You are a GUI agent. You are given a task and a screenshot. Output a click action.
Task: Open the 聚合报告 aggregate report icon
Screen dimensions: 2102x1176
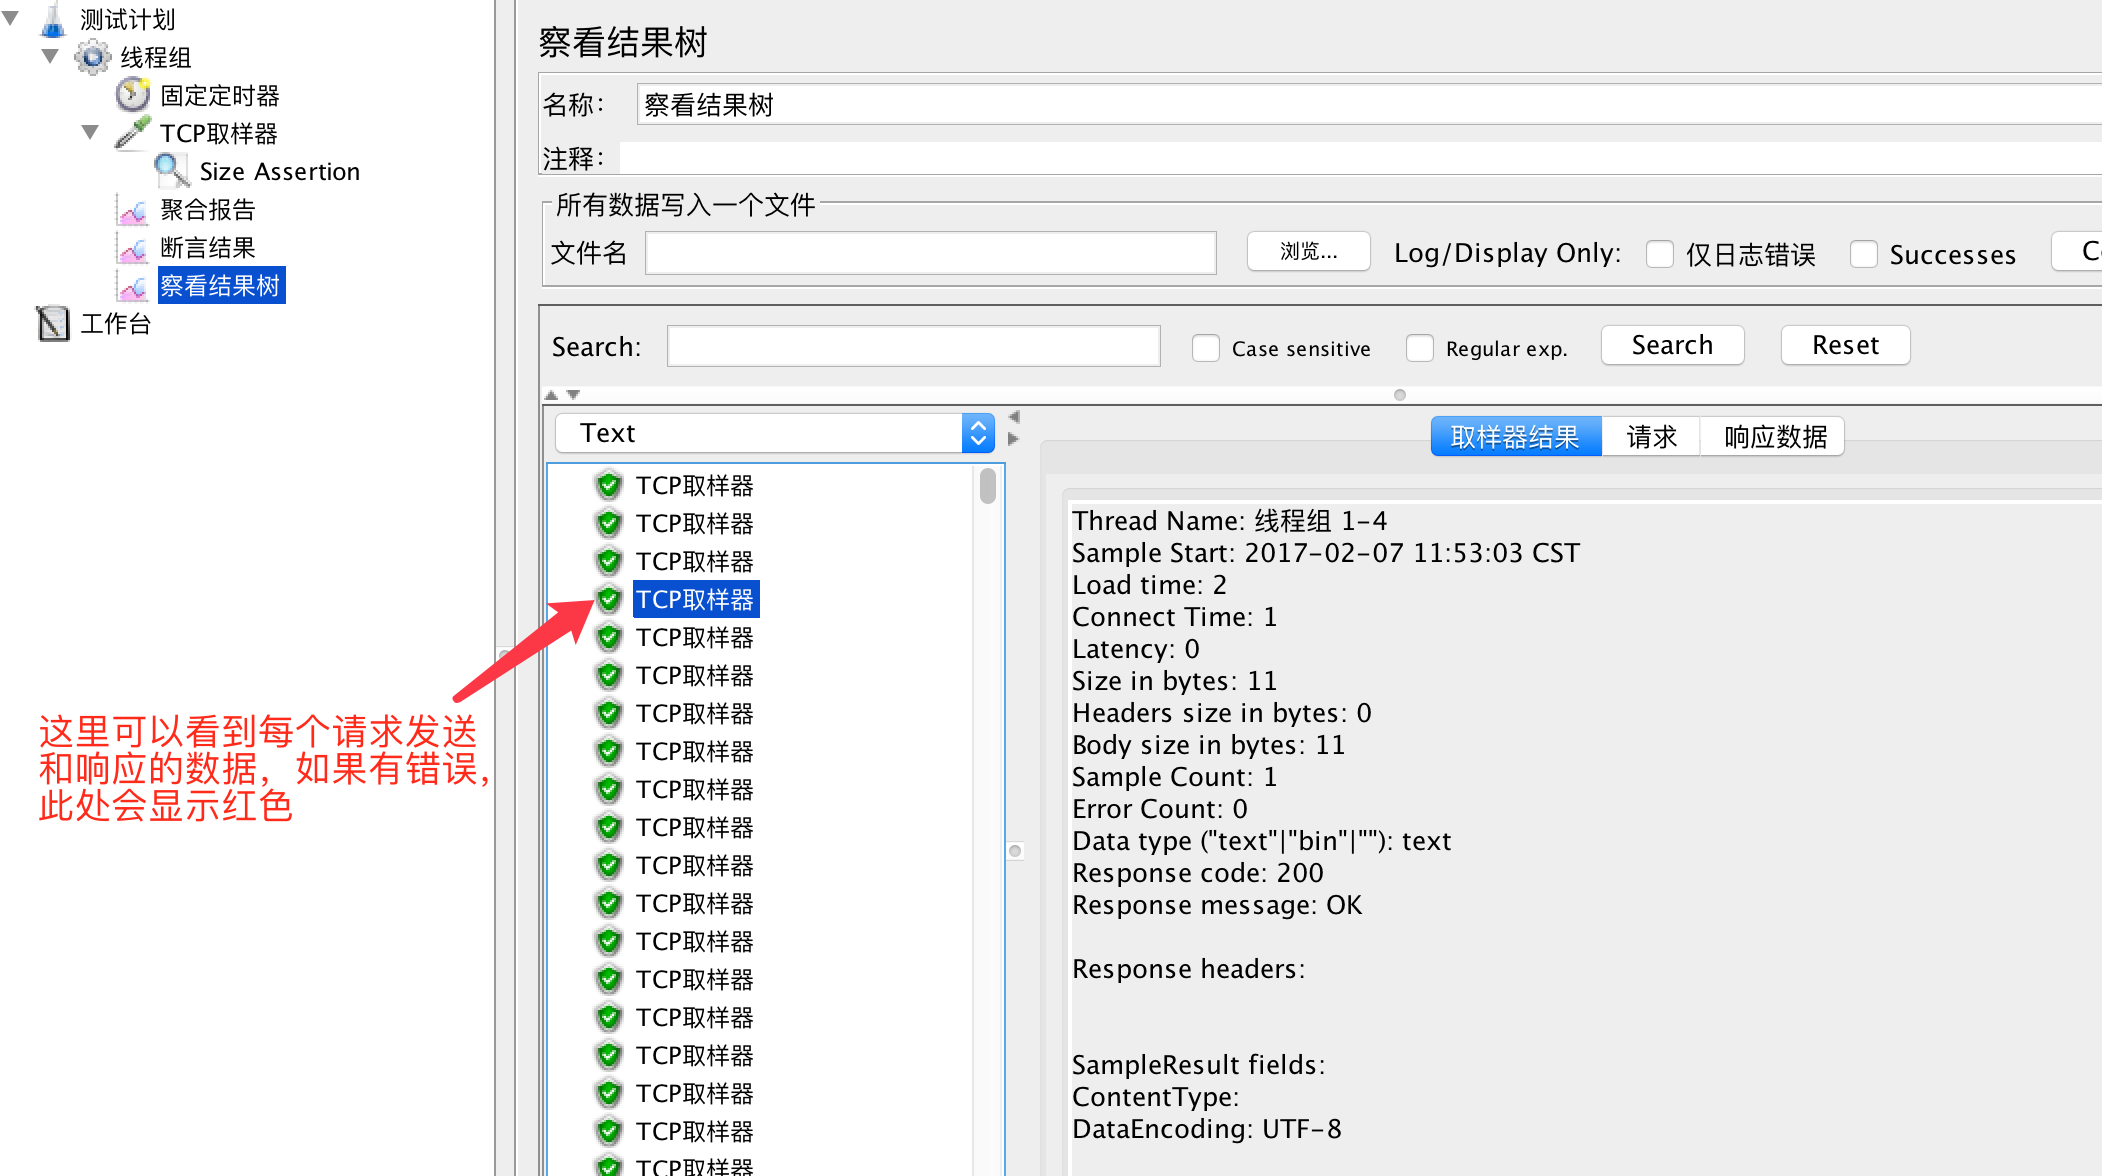pyautogui.click(x=133, y=209)
